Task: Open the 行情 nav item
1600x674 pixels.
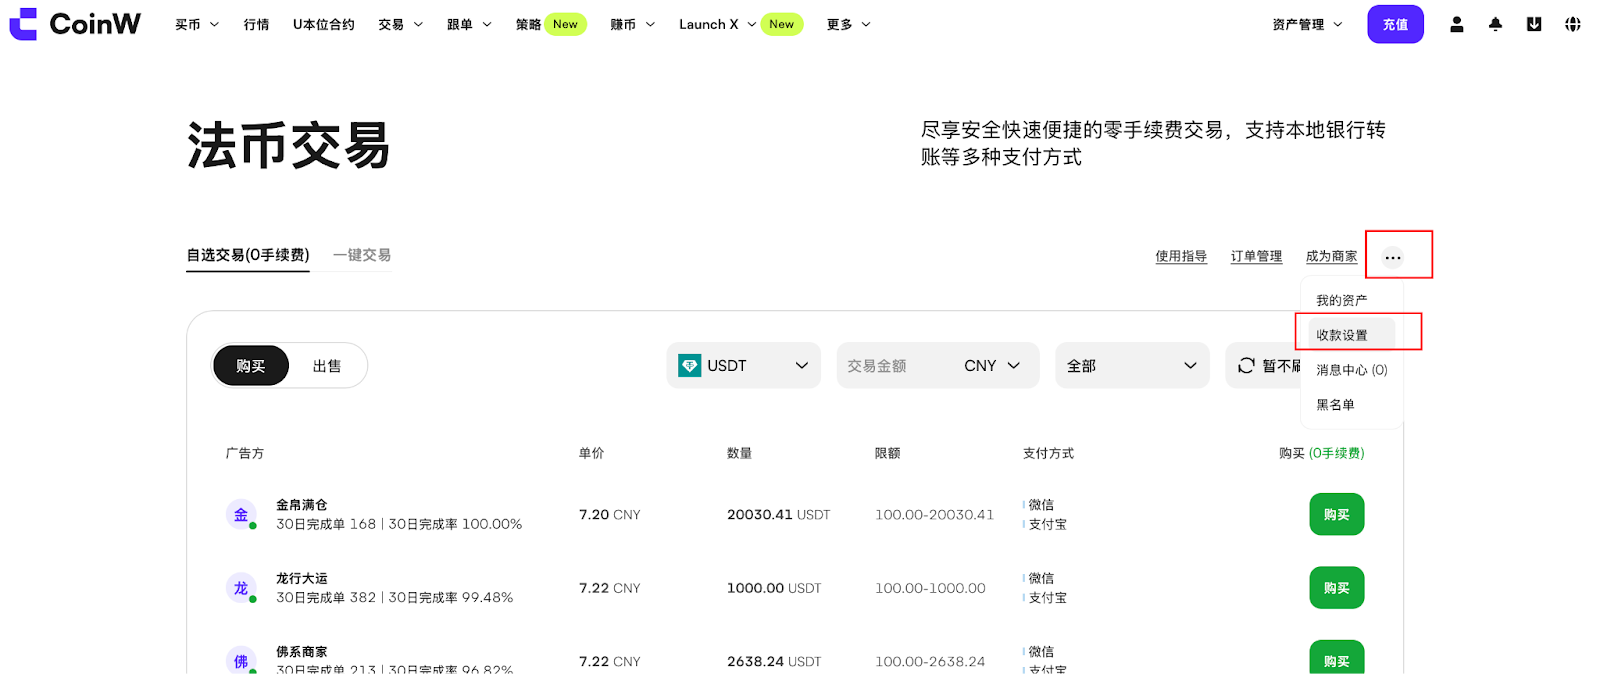Action: [257, 24]
